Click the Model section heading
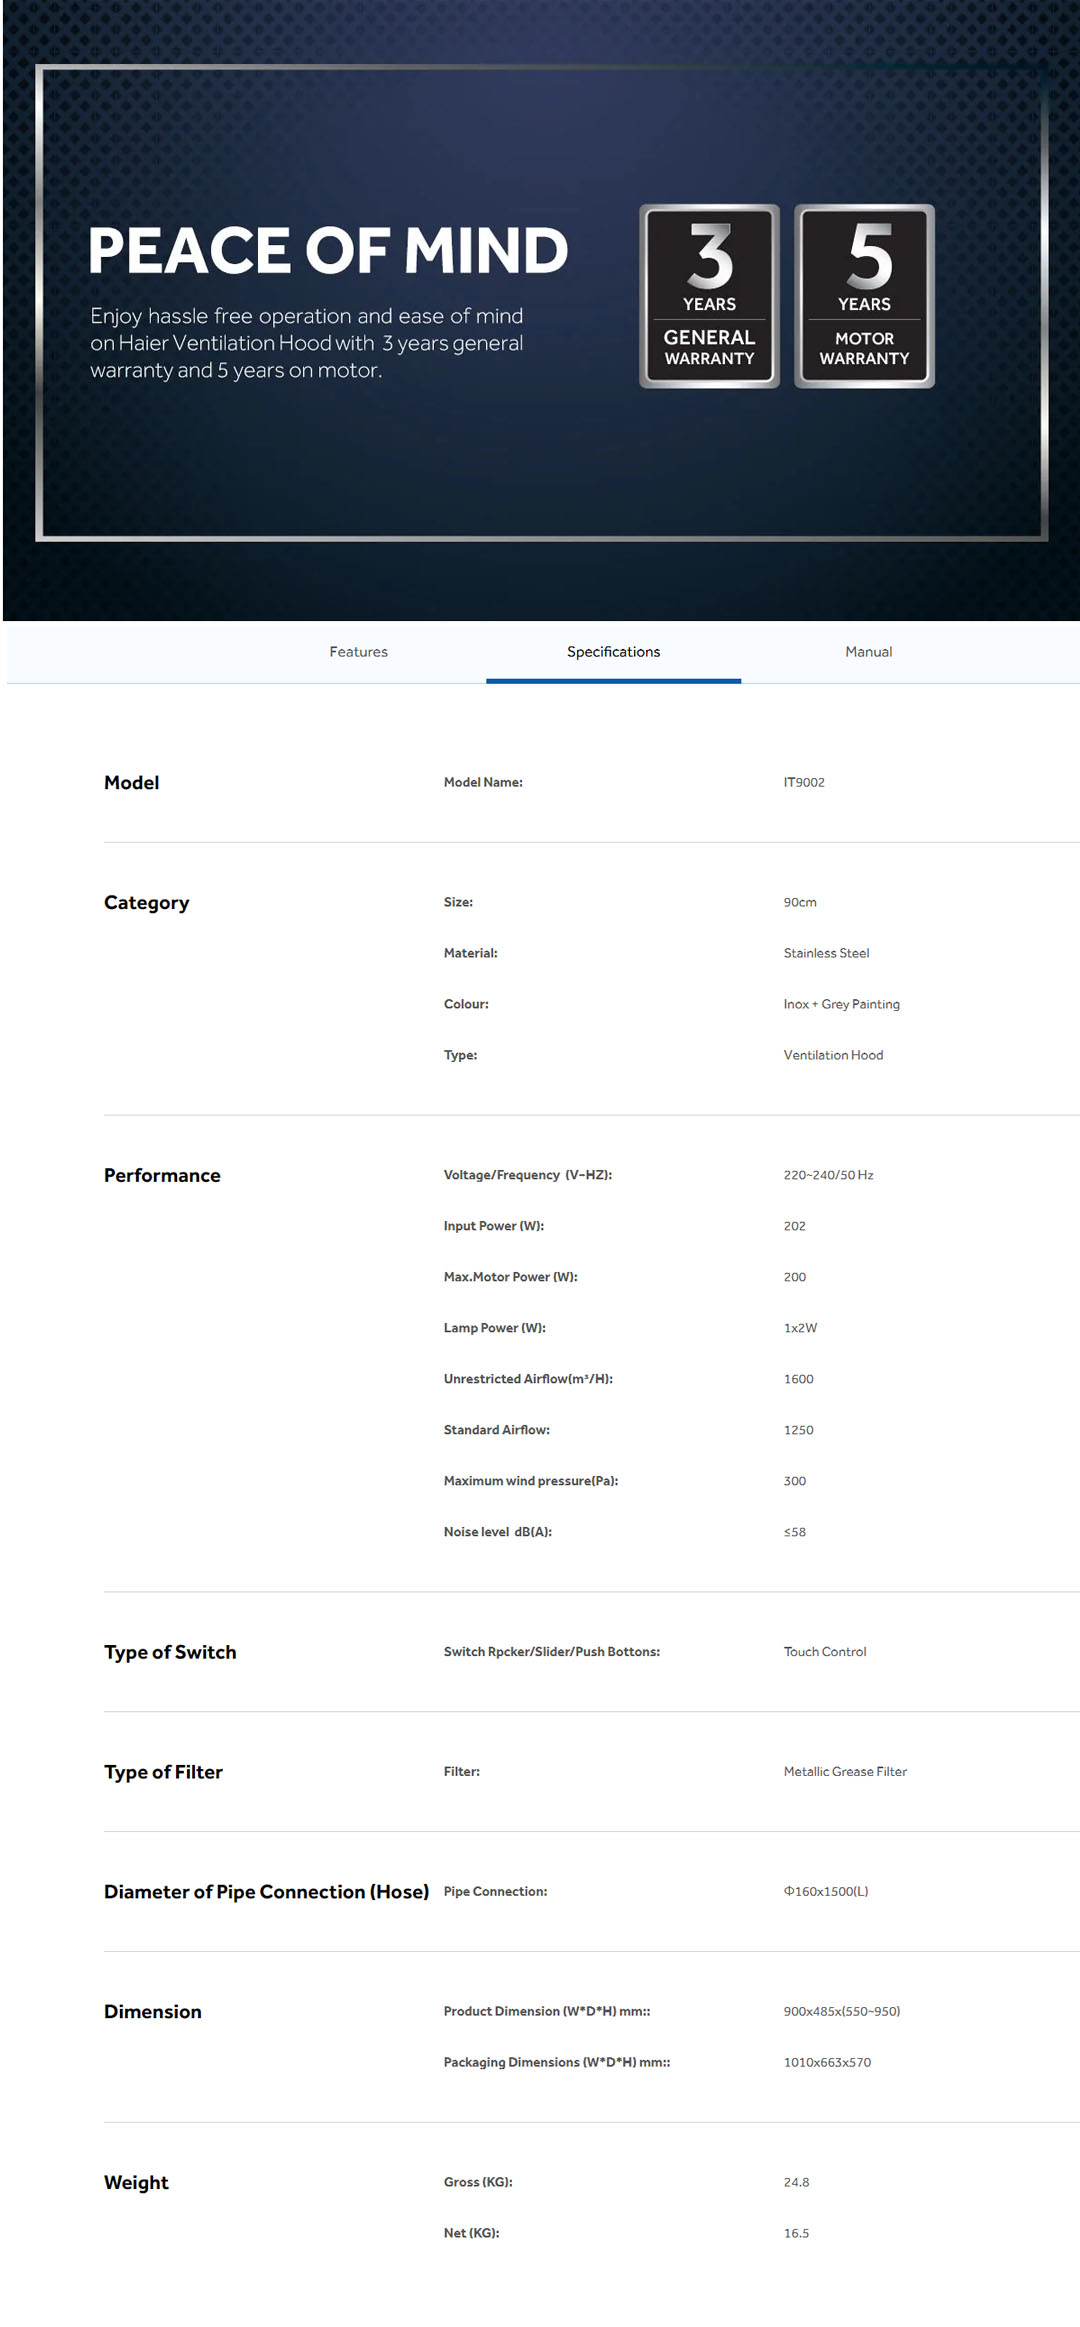This screenshot has height=2327, width=1080. 131,783
